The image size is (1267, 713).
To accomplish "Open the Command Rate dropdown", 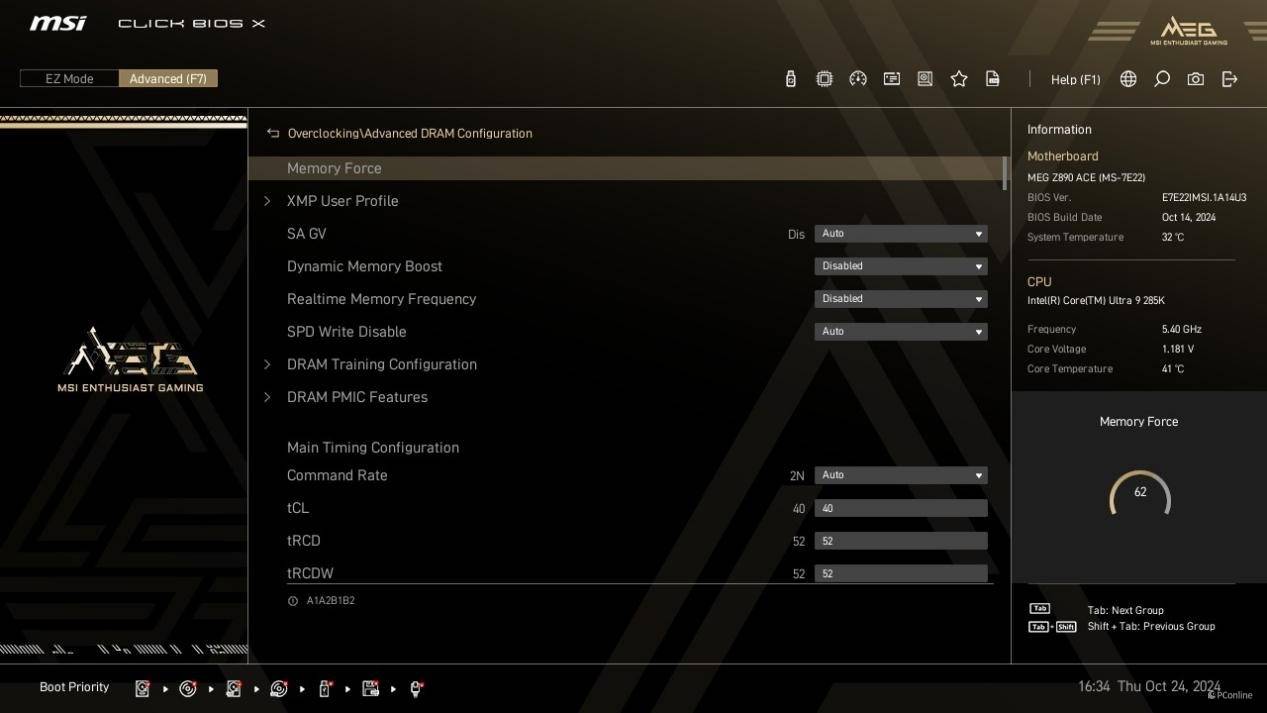I will (x=900, y=476).
